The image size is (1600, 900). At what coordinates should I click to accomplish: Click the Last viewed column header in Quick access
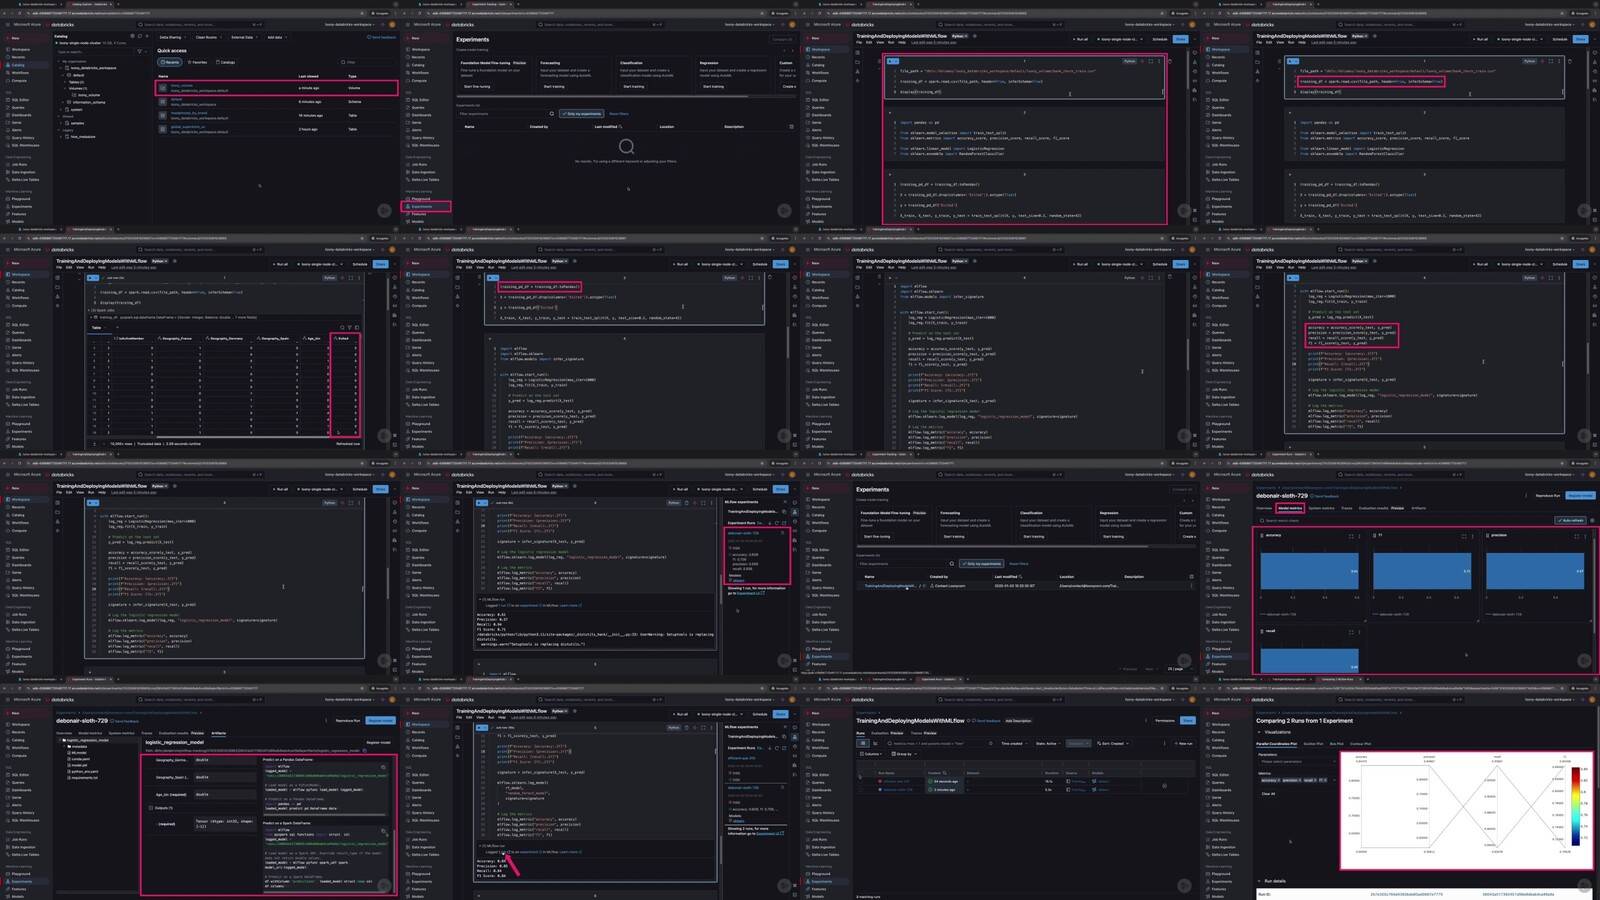pos(308,76)
